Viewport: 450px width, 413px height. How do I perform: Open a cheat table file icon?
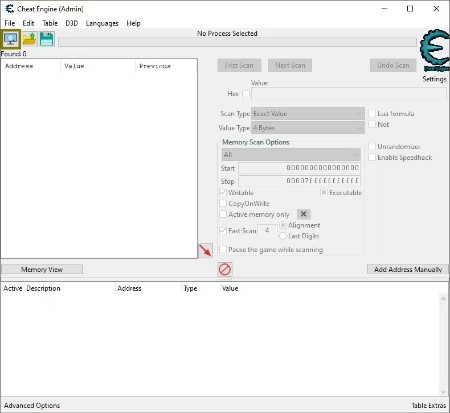pos(29,39)
